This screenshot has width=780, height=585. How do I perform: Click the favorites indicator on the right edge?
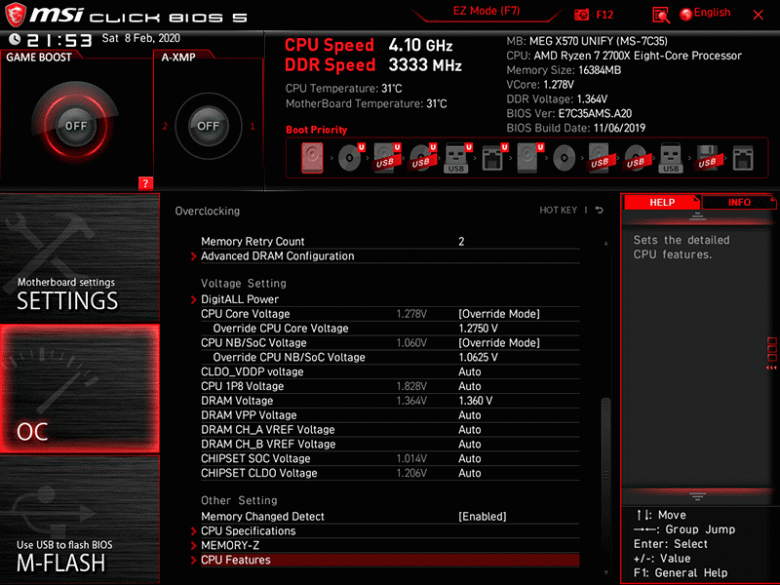pyautogui.click(x=772, y=353)
